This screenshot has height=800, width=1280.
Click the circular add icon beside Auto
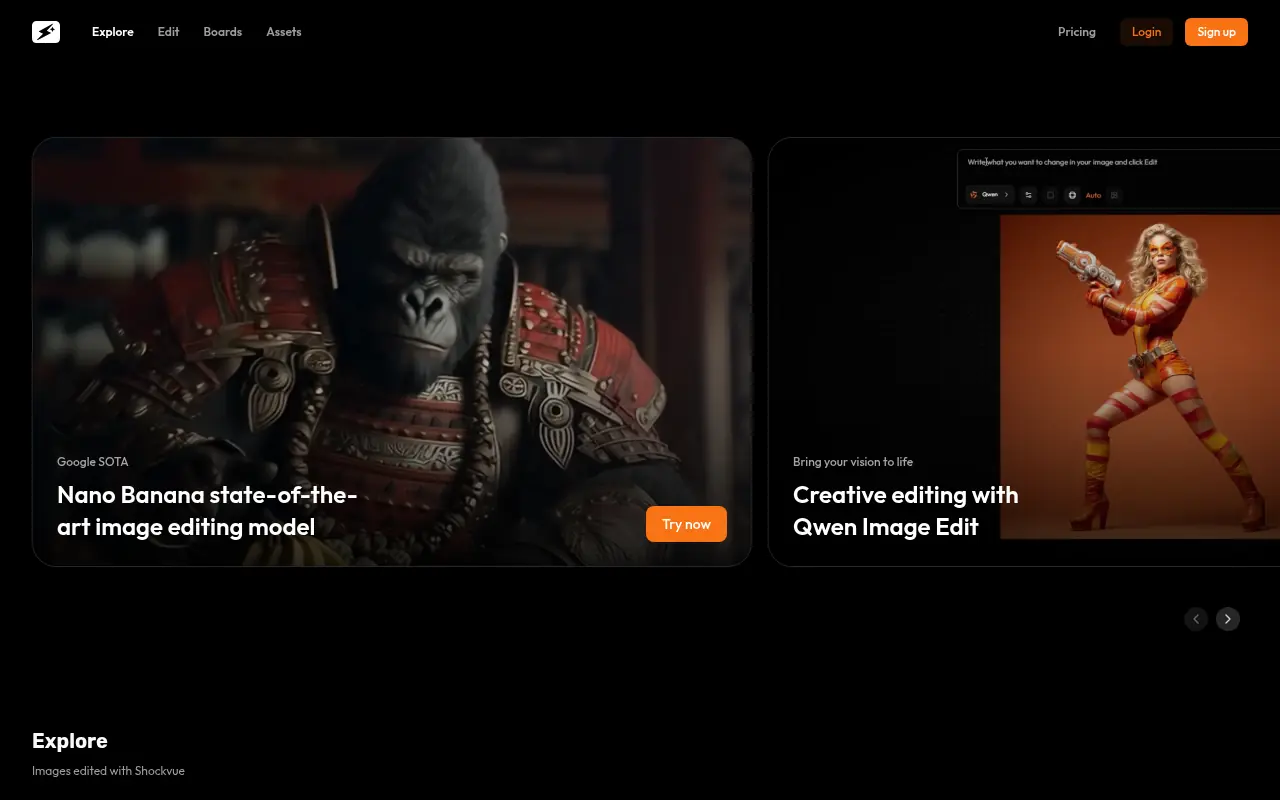point(1072,195)
